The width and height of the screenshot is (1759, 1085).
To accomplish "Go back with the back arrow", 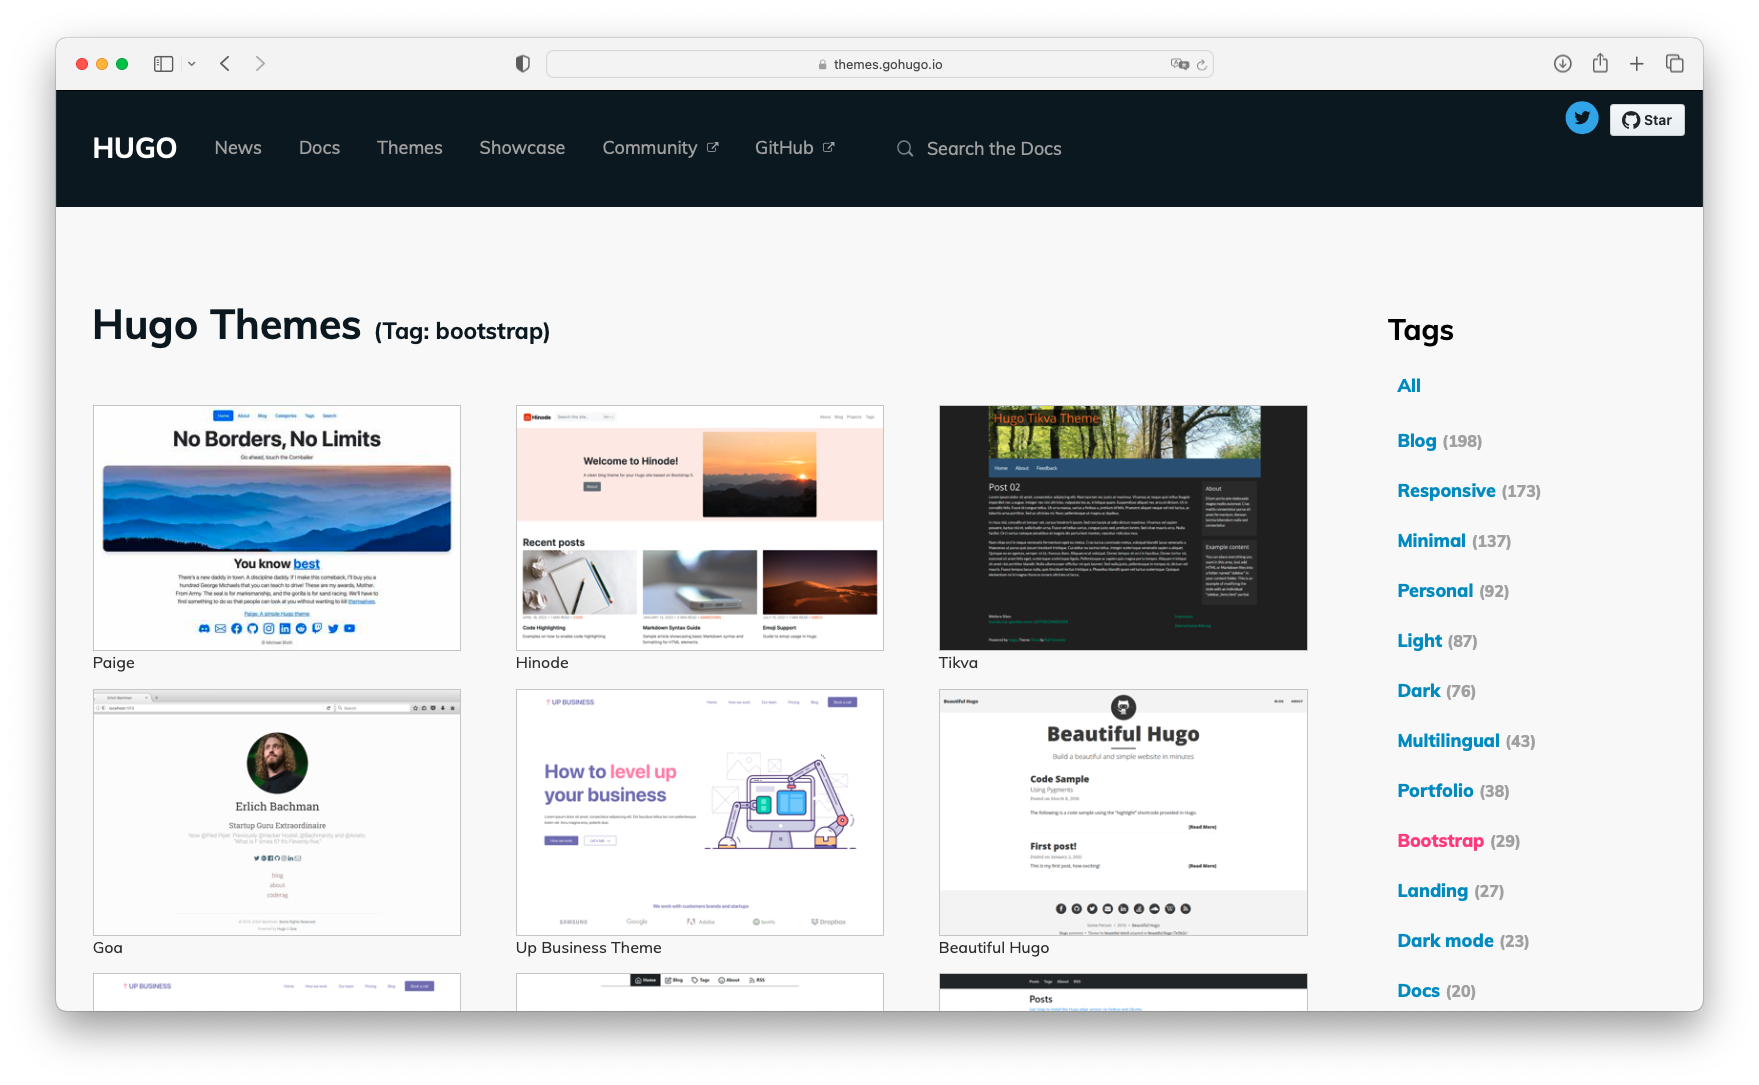I will pyautogui.click(x=225, y=64).
